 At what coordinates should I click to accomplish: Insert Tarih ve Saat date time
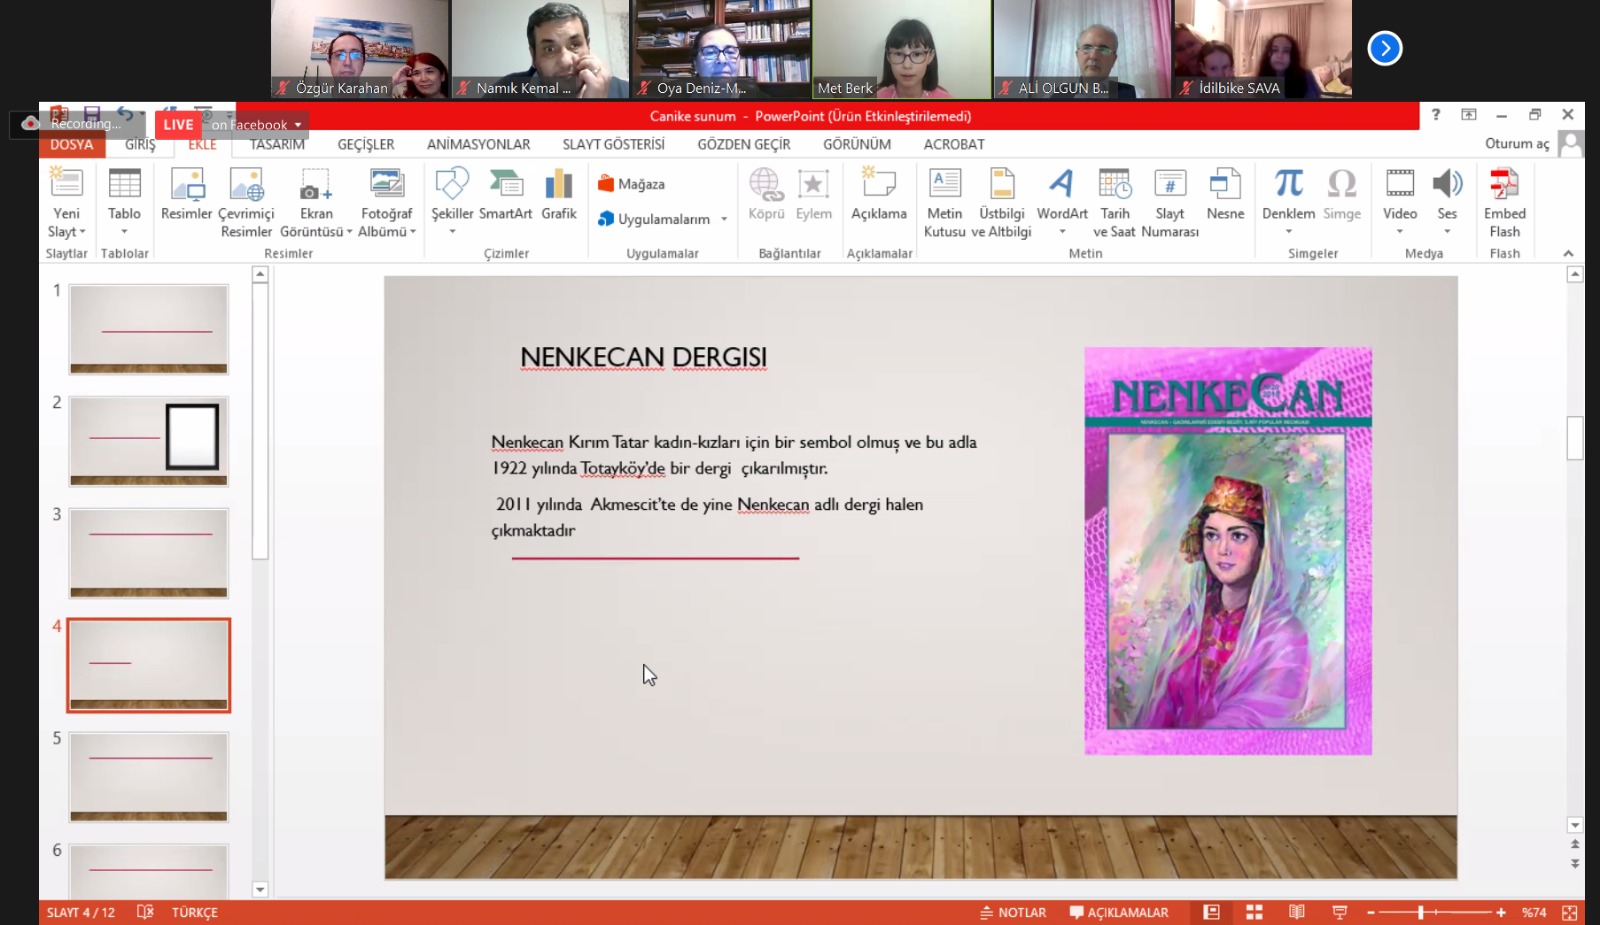(x=1114, y=204)
